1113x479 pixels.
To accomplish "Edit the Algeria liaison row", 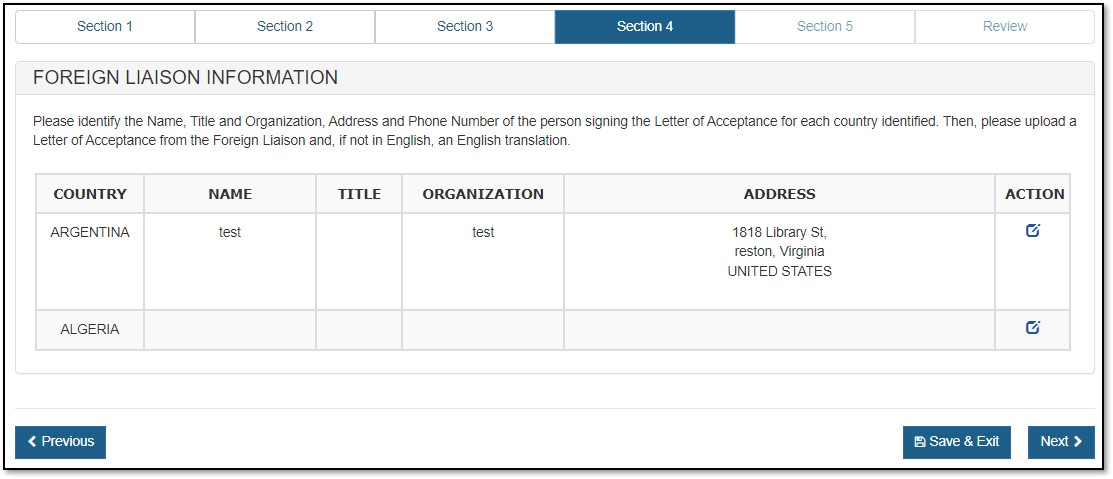I will click(1032, 327).
